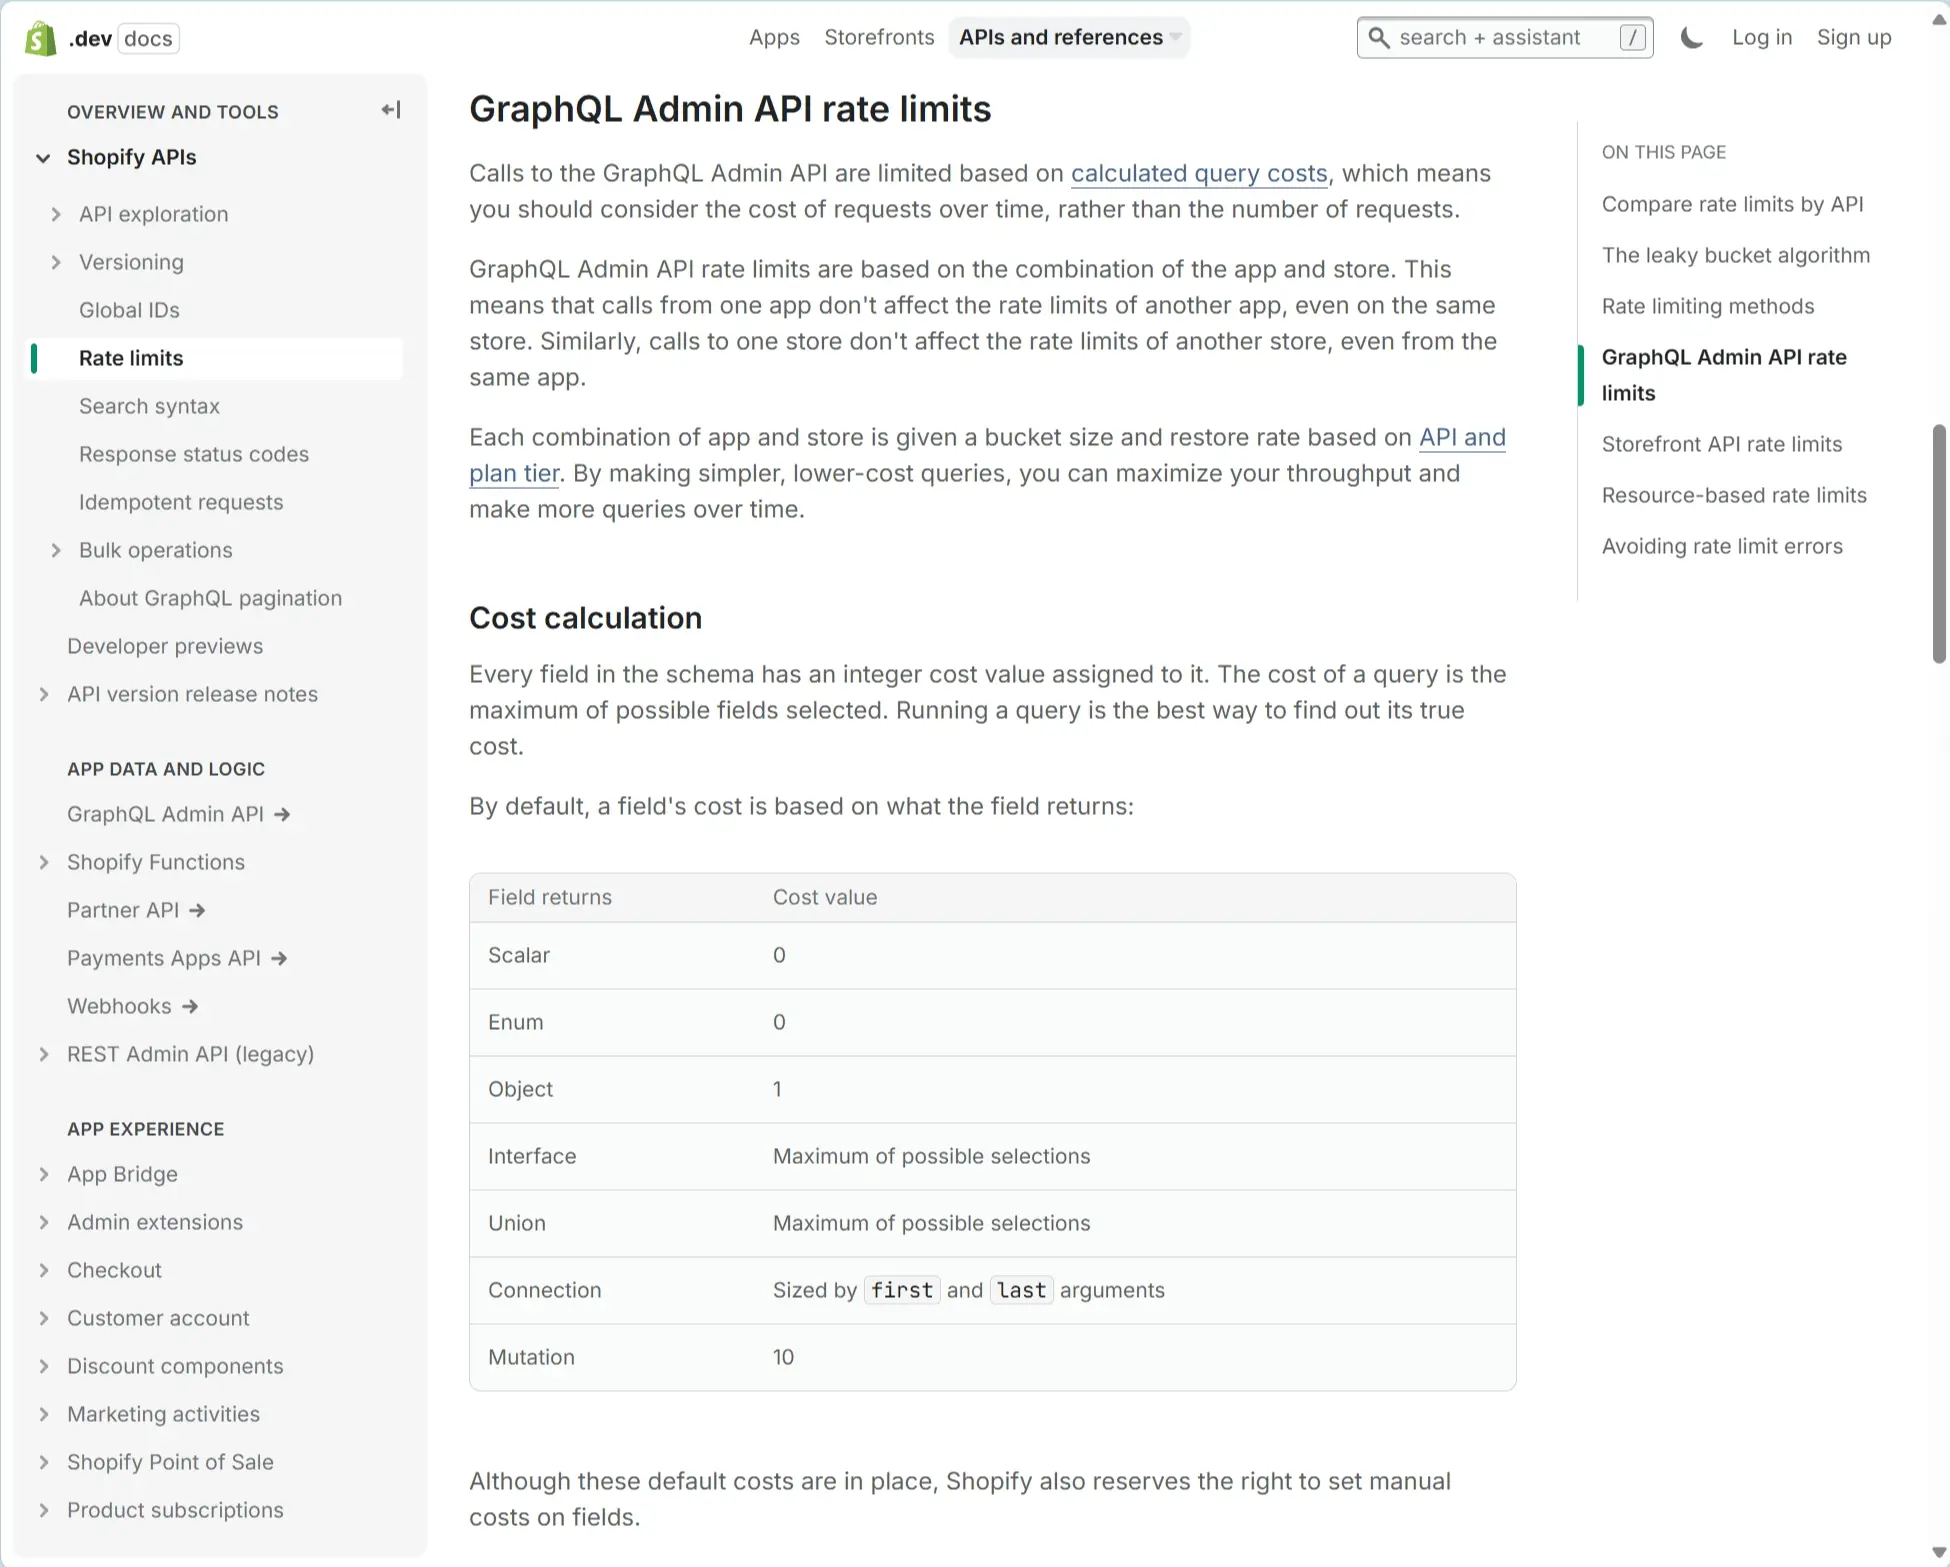Expand the API exploration item
This screenshot has height=1567, width=1950.
56,214
